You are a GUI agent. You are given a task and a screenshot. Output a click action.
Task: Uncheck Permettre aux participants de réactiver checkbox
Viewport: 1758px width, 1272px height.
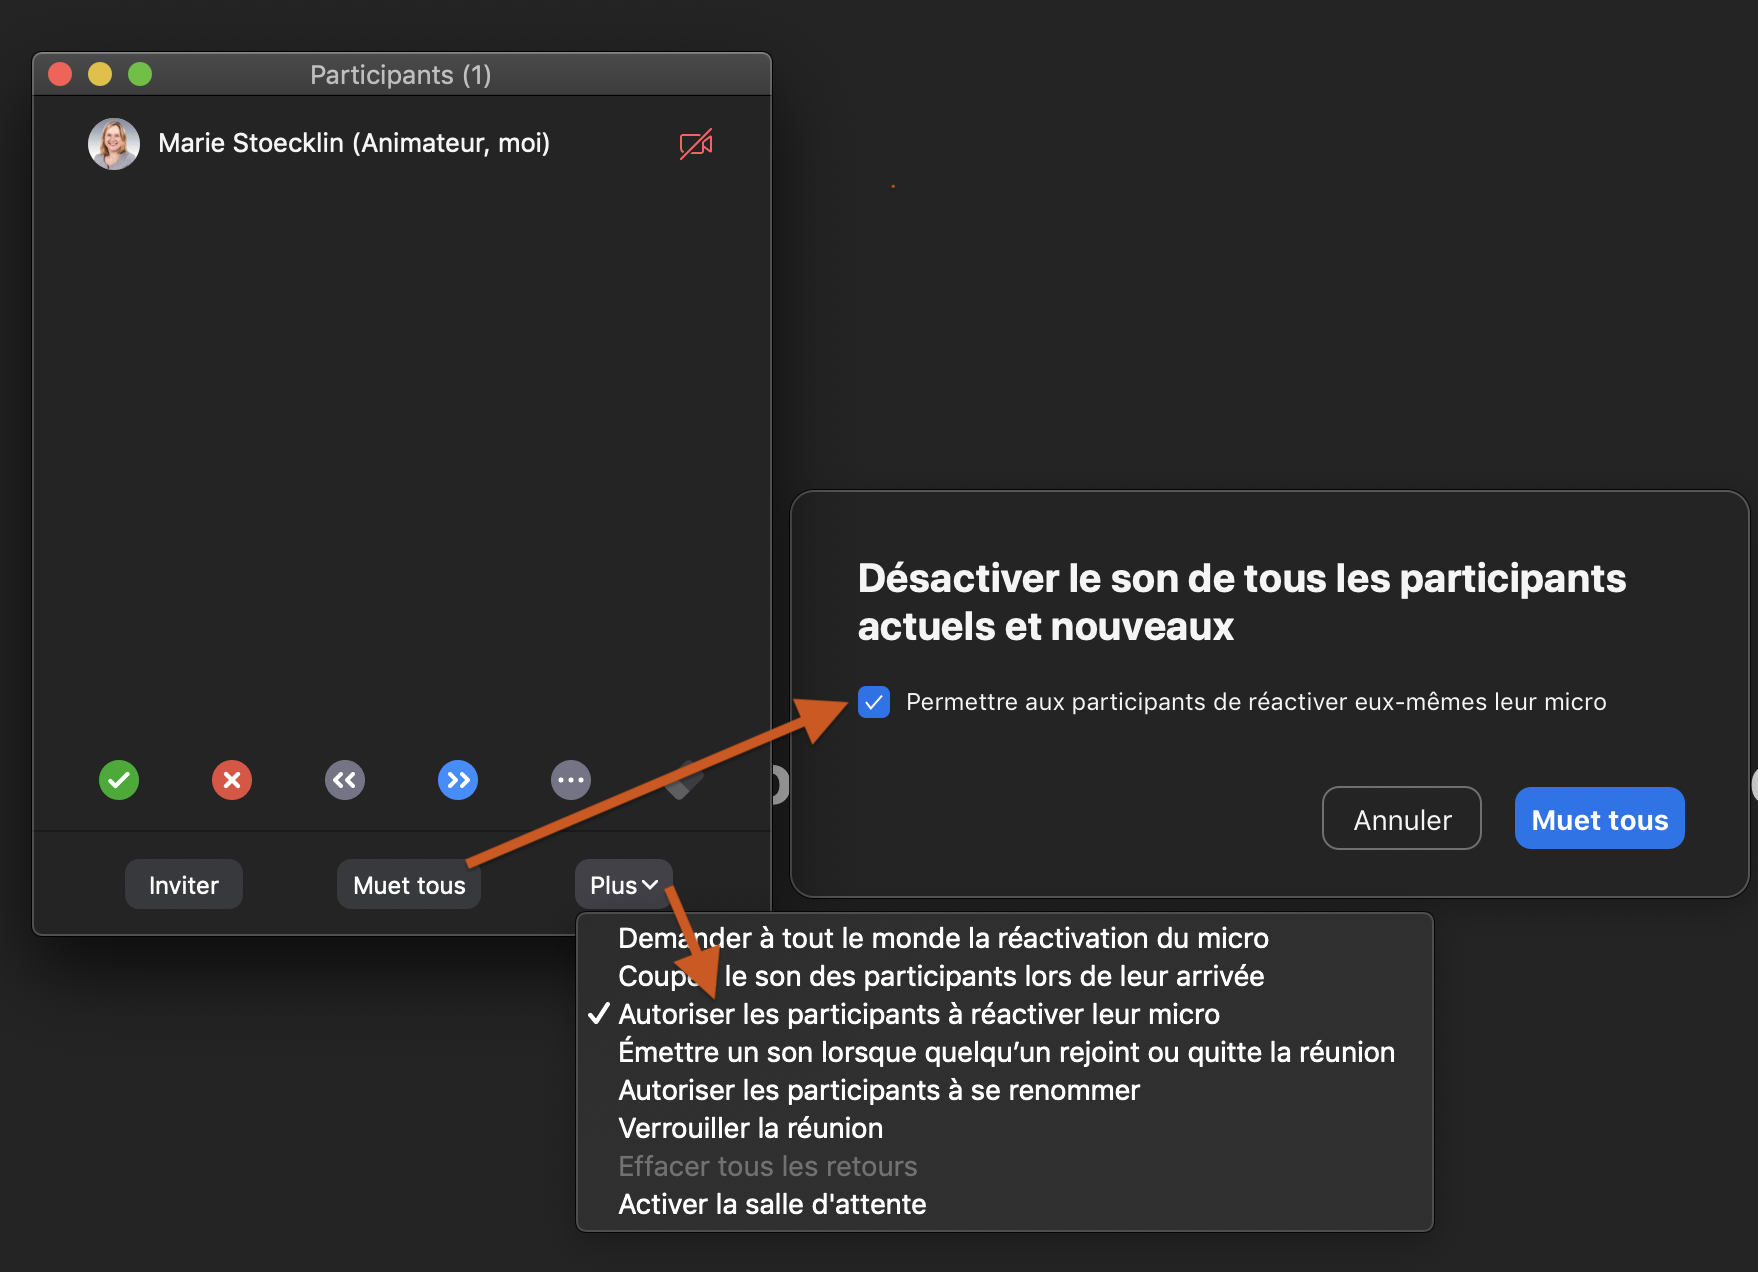tap(874, 702)
